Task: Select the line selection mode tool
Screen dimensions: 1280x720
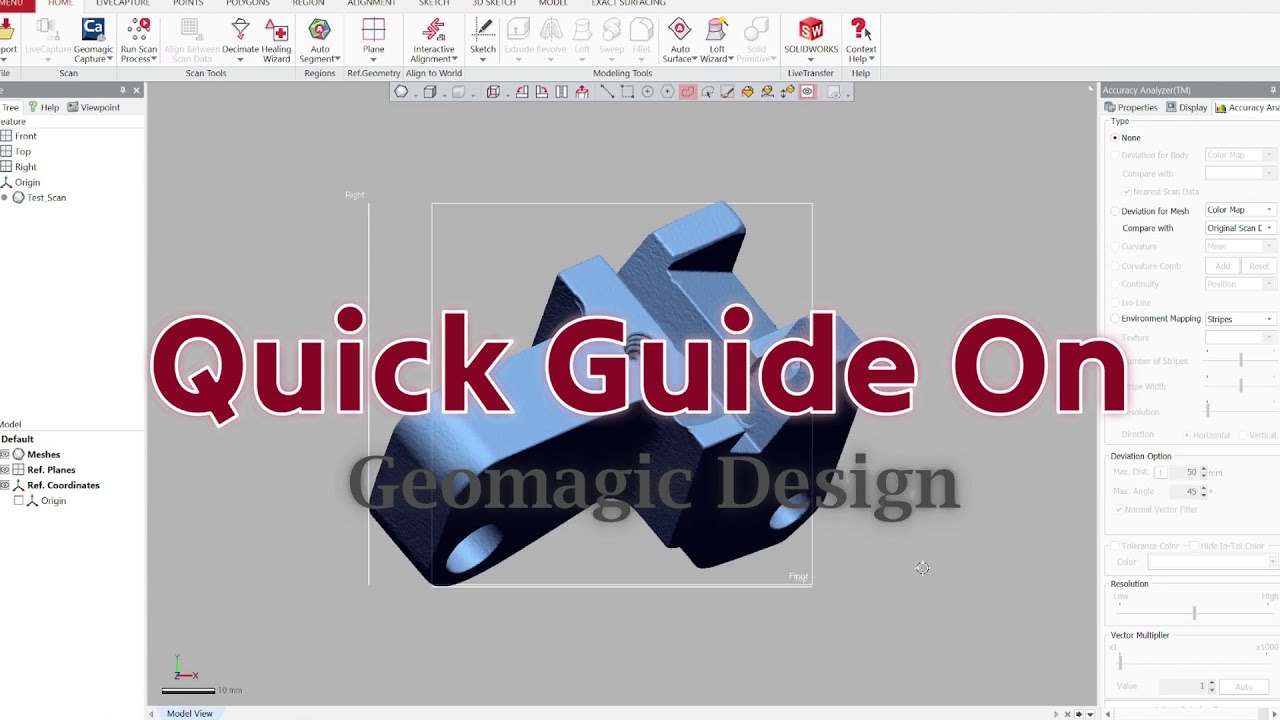Action: tap(607, 92)
